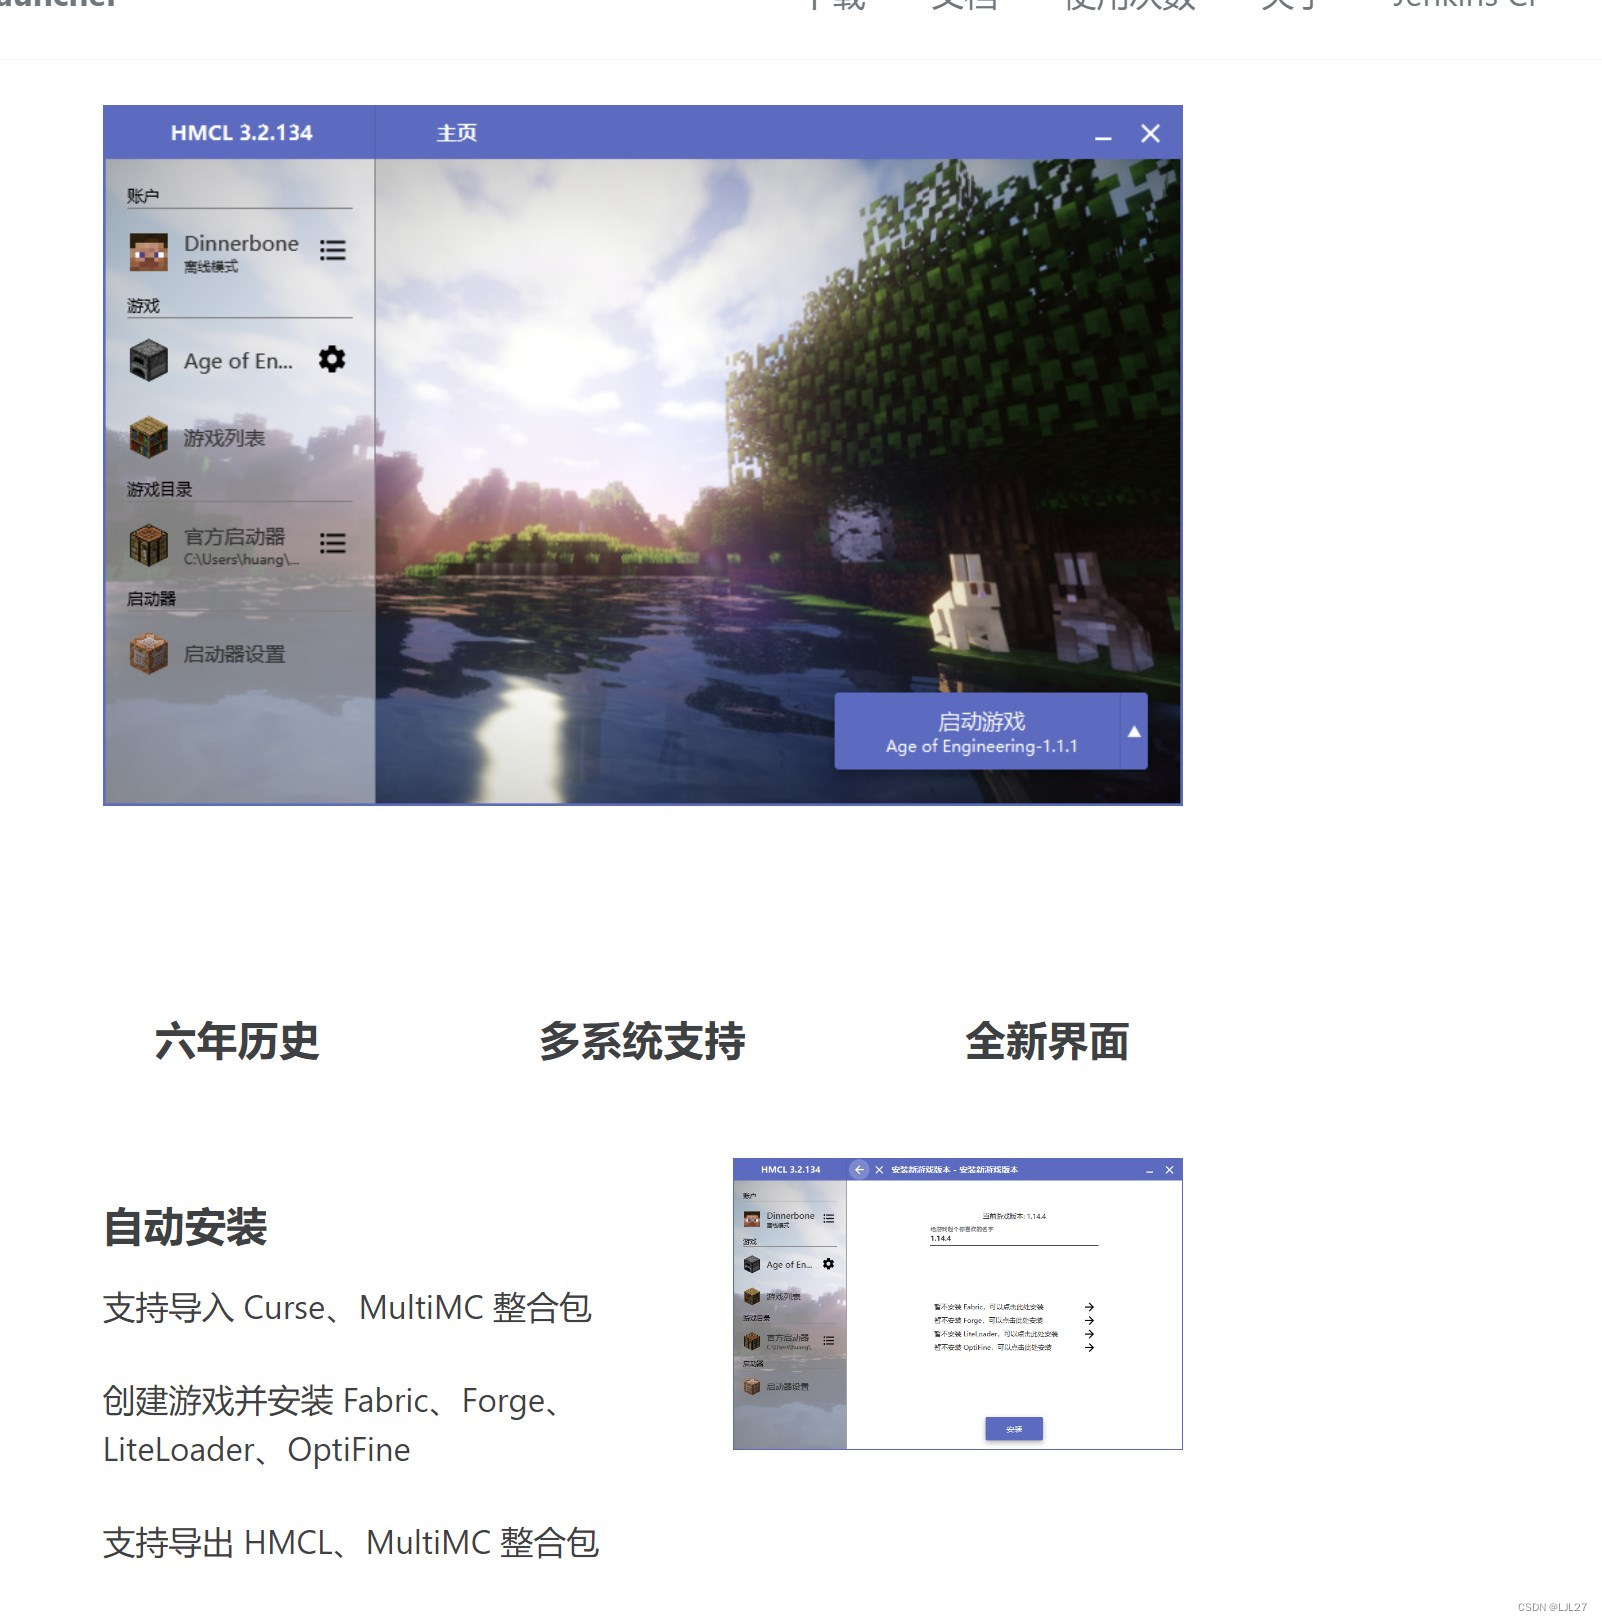Click the Dinnerbone account avatar
1602x1621 pixels.
click(x=147, y=252)
